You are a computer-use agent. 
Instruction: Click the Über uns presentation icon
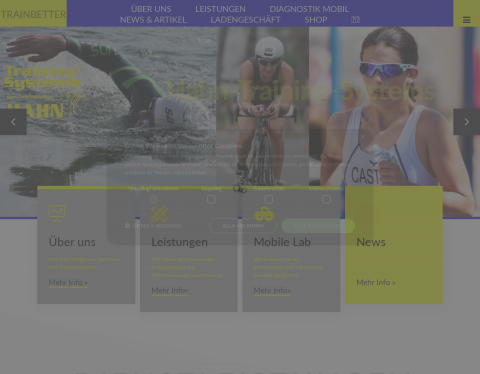[57, 213]
